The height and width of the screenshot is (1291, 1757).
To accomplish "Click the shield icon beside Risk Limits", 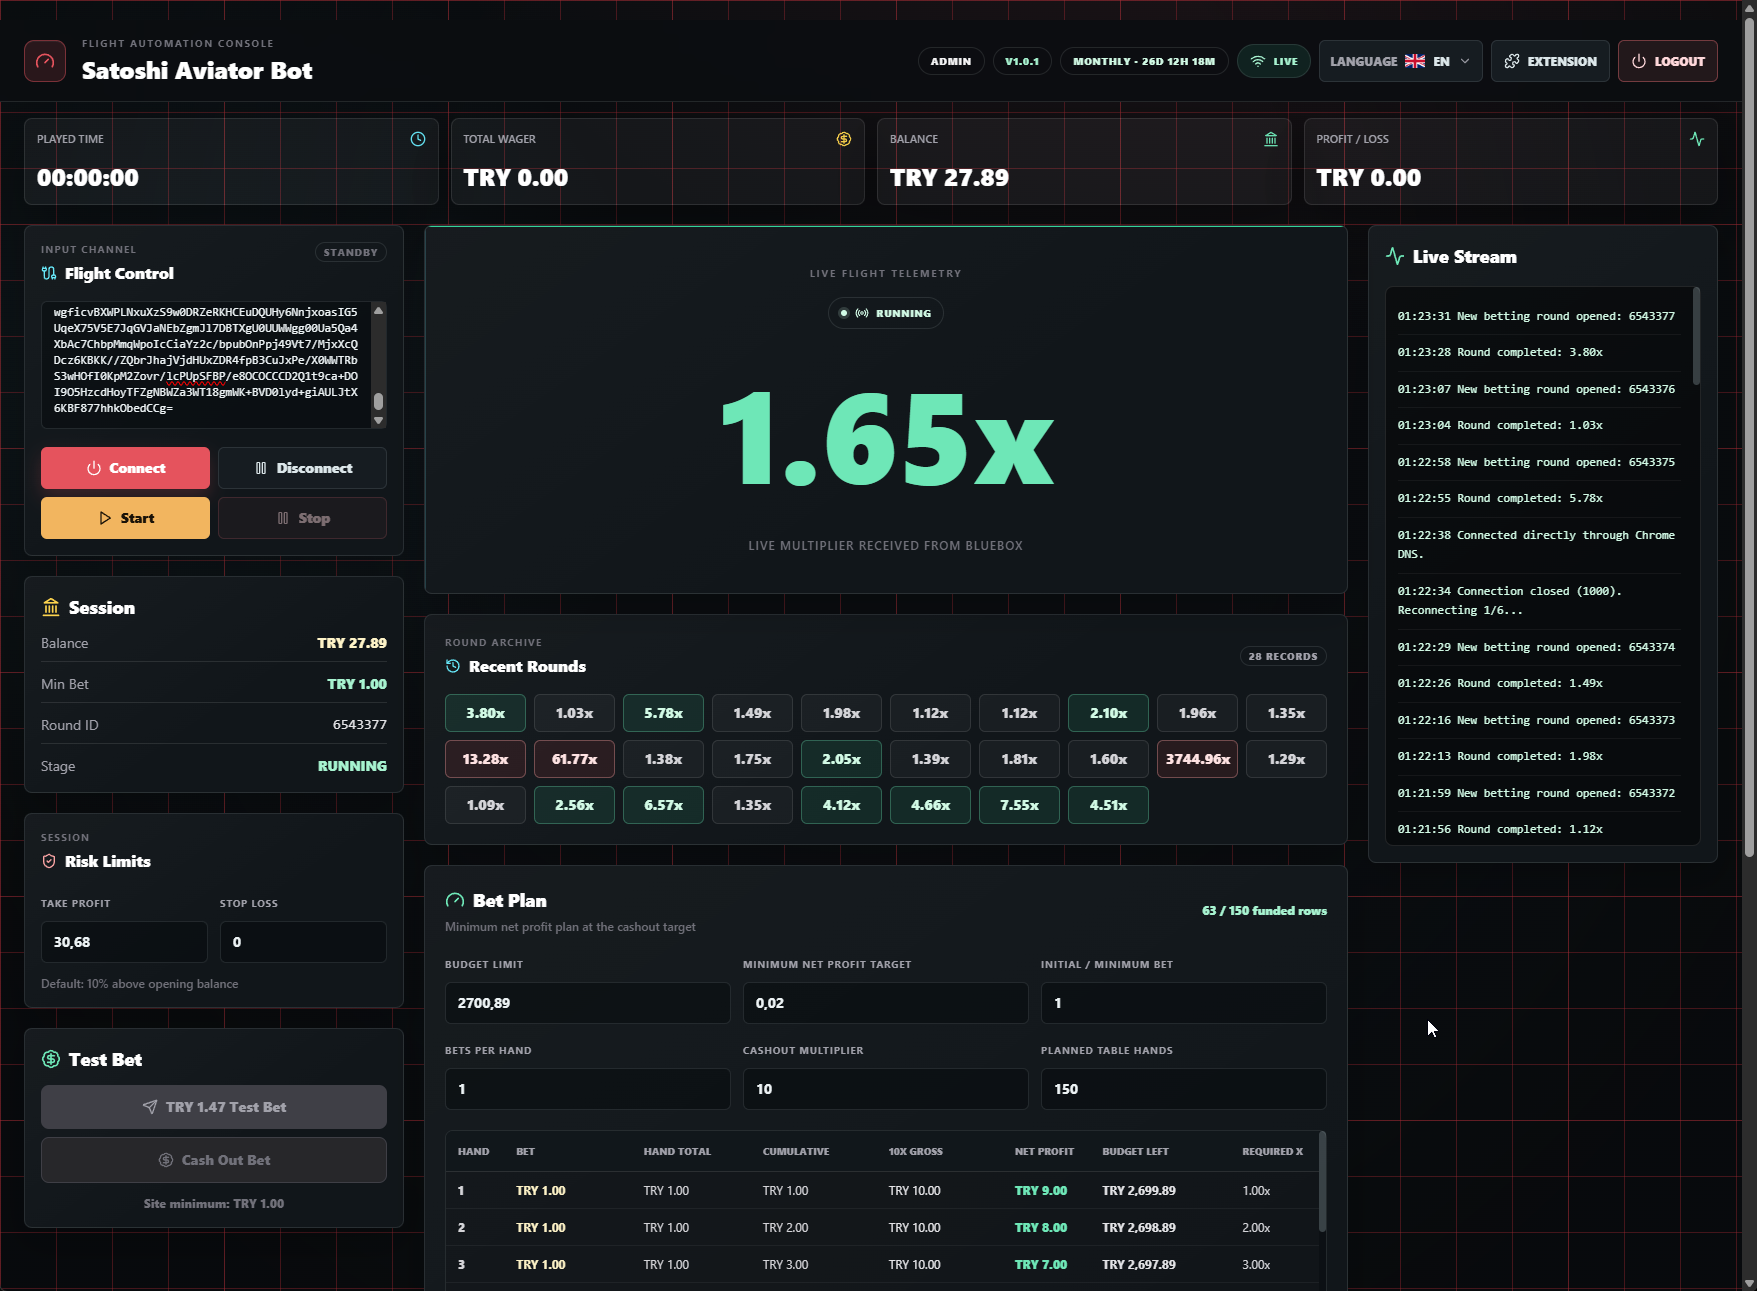I will click(x=49, y=861).
